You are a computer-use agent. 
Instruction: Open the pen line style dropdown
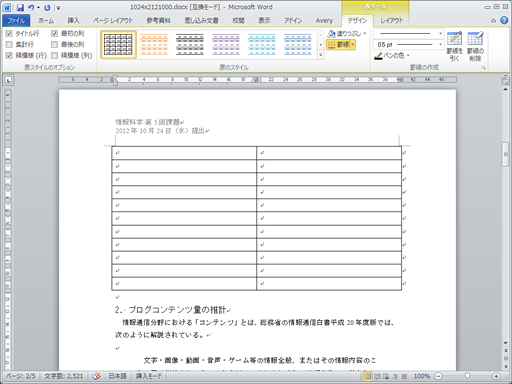440,33
